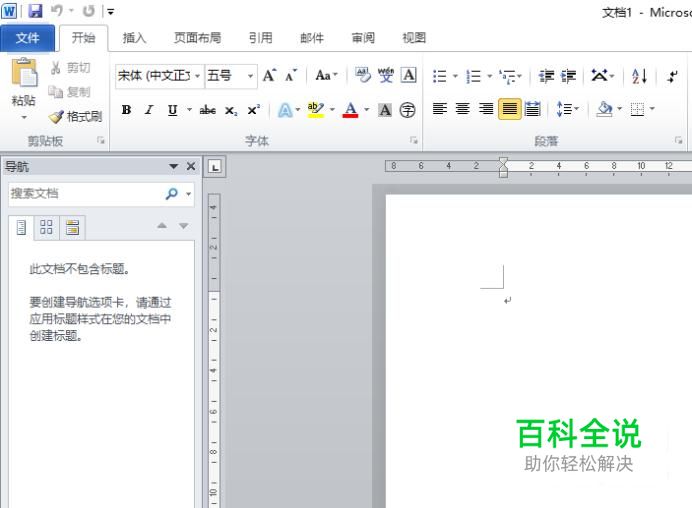692x508 pixels.
Task: Open the Change Case Aa menu
Action: (x=326, y=75)
